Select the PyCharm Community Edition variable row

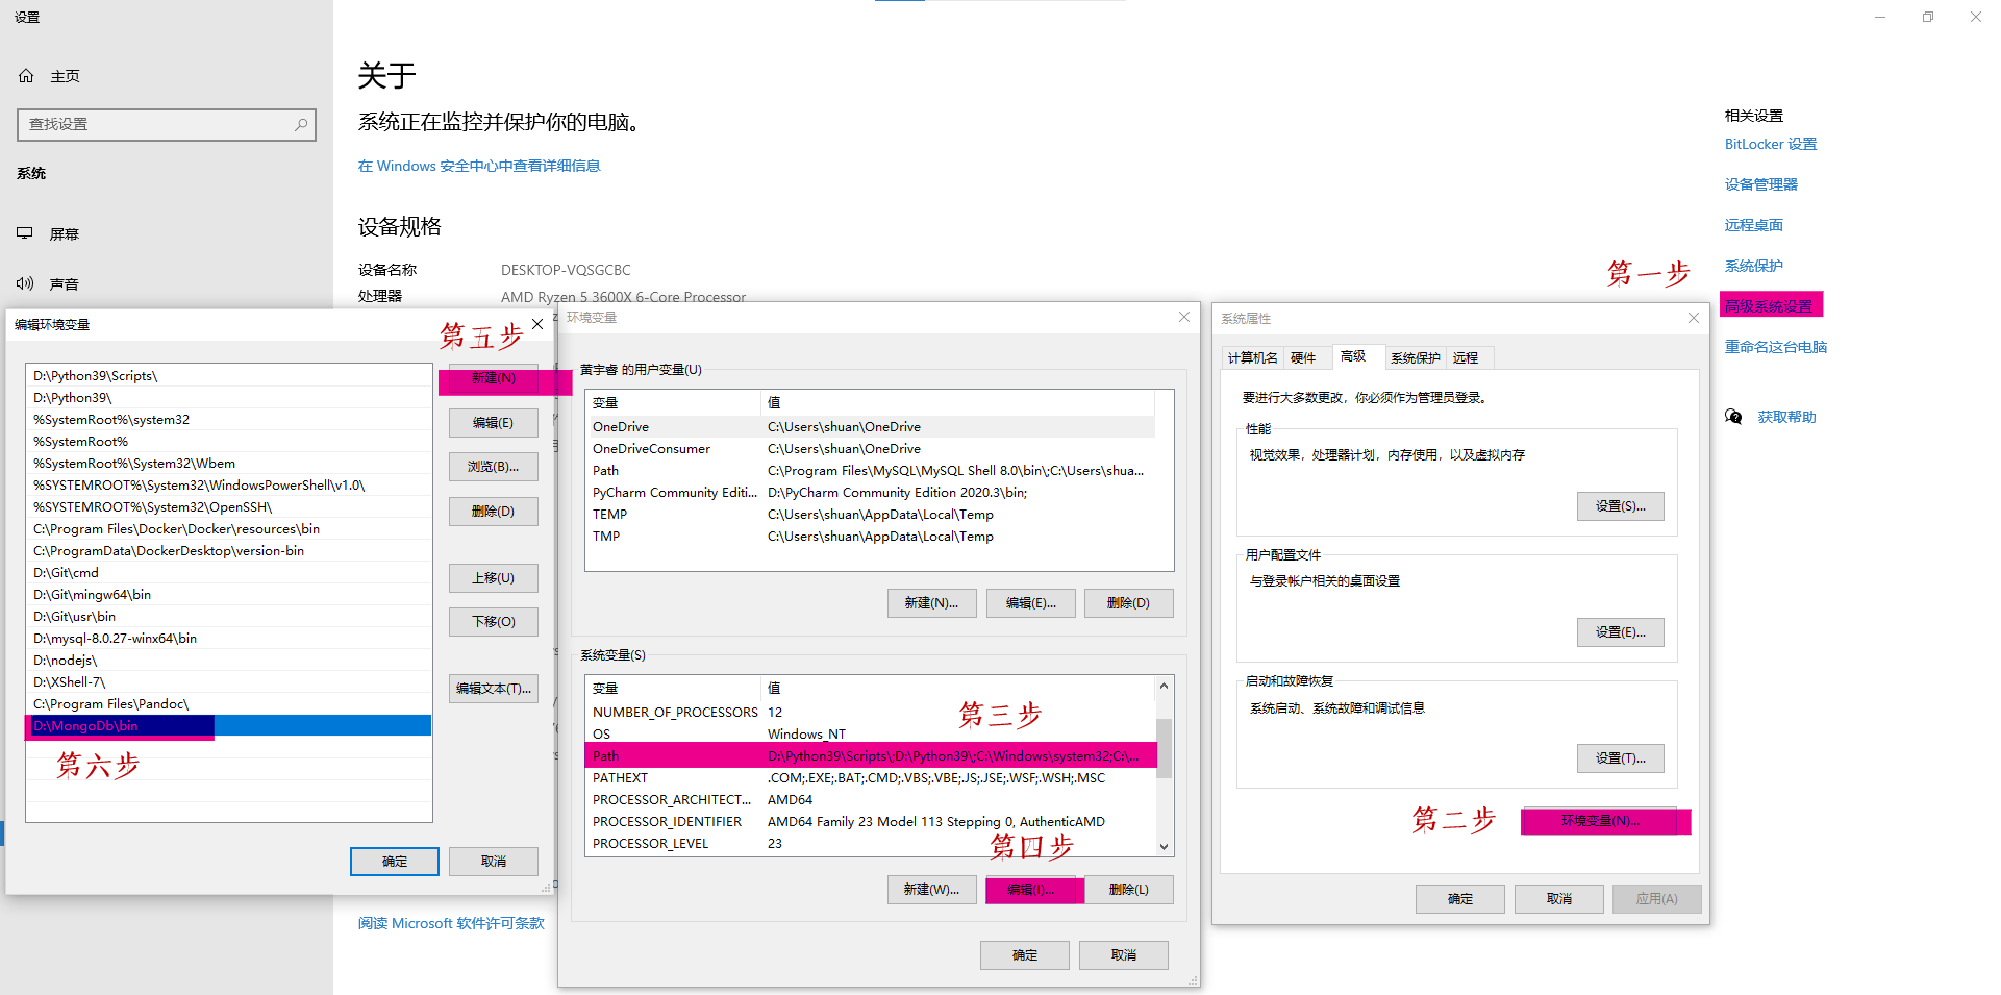(x=871, y=493)
